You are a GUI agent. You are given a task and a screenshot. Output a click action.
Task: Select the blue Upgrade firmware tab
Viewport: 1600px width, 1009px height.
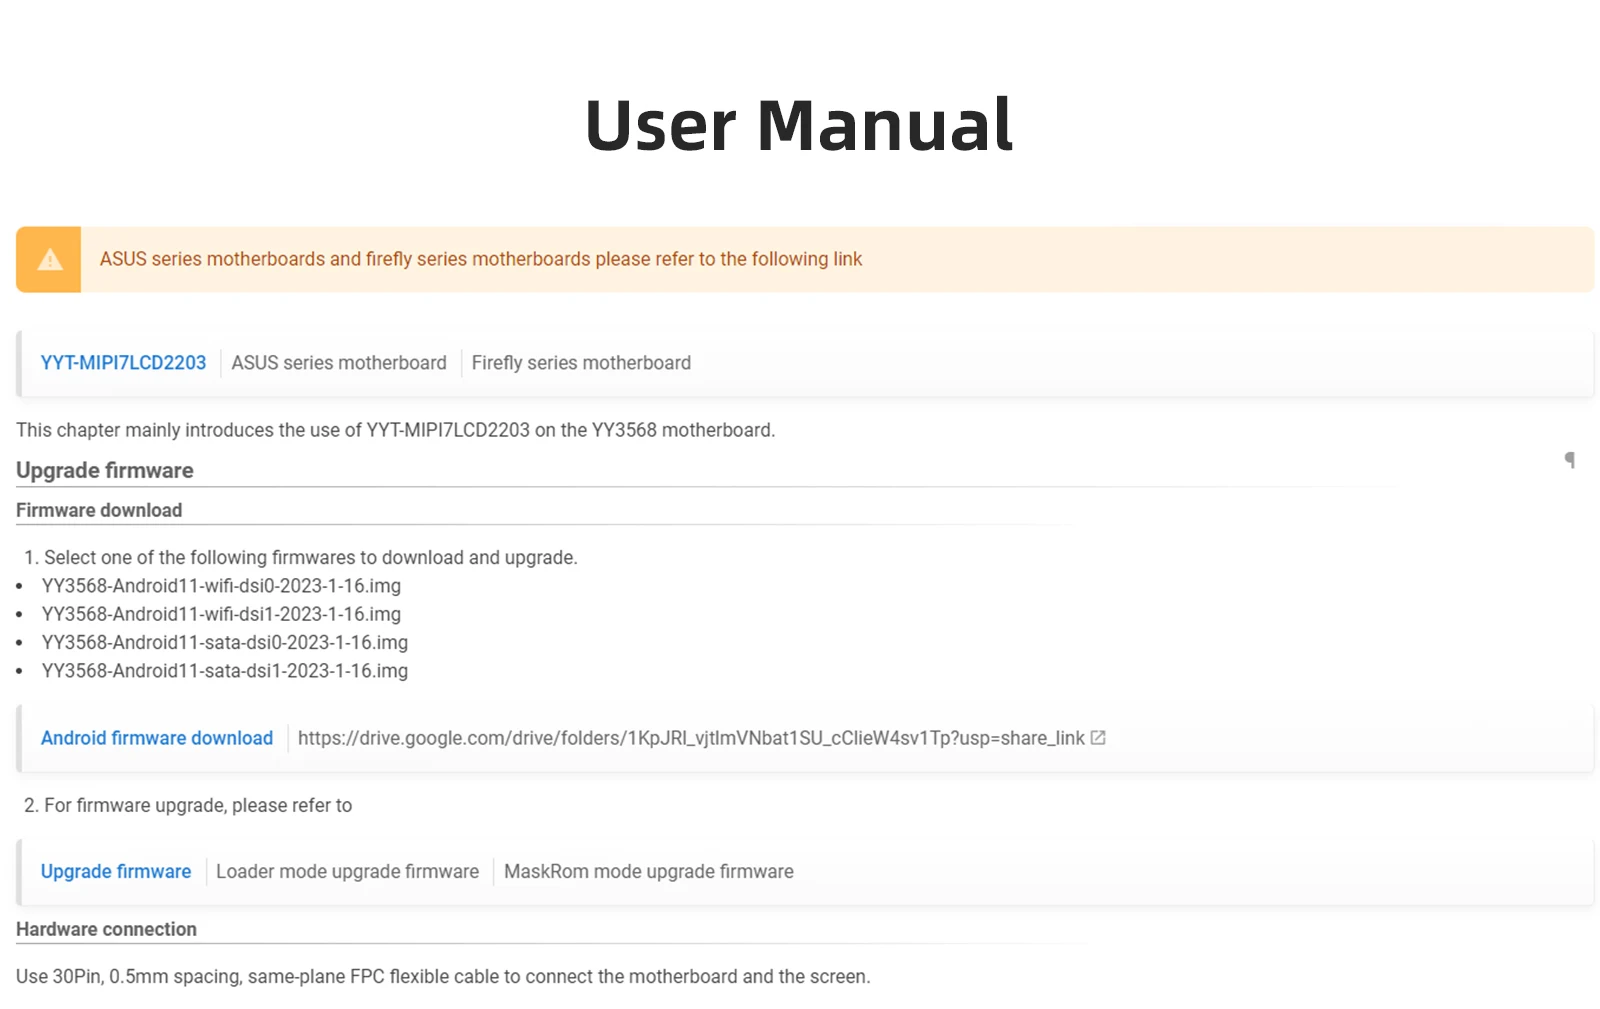pyautogui.click(x=116, y=871)
